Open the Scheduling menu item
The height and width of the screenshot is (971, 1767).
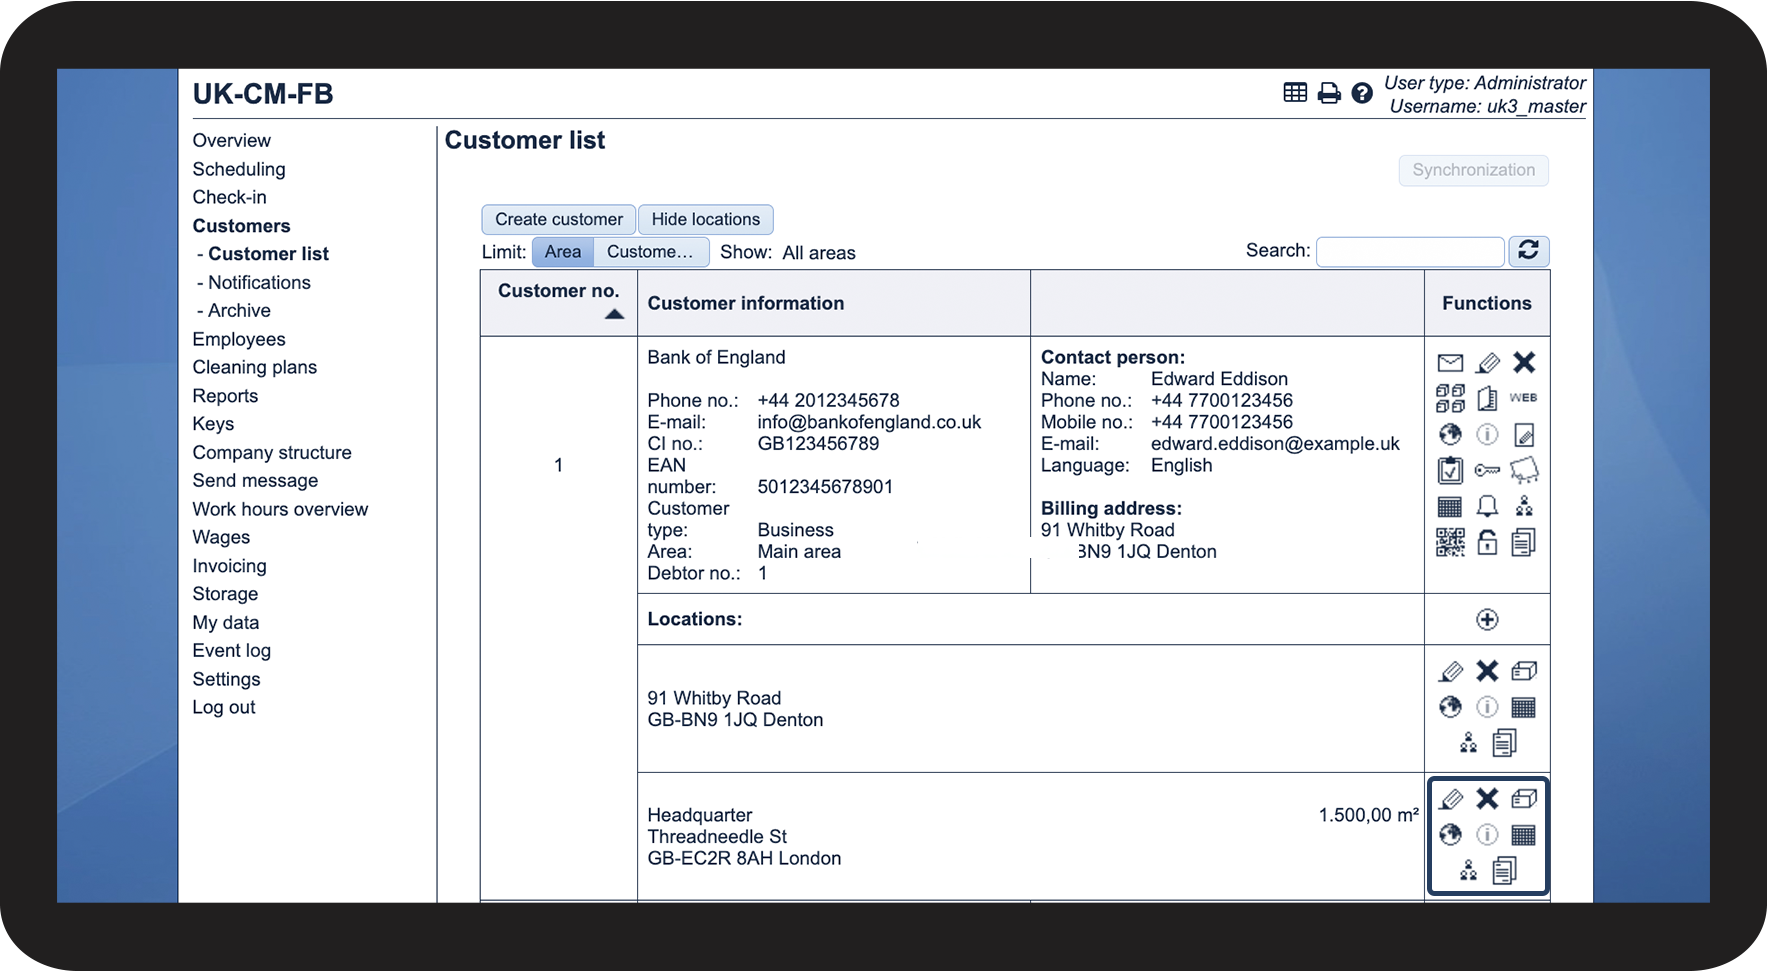(x=239, y=169)
